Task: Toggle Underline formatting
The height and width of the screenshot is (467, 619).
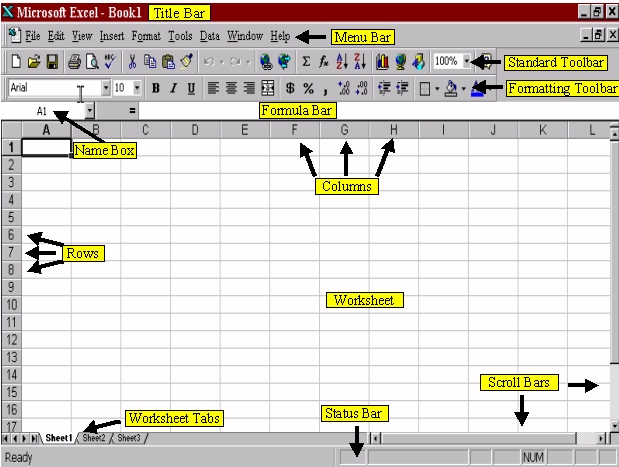Action: tap(191, 88)
